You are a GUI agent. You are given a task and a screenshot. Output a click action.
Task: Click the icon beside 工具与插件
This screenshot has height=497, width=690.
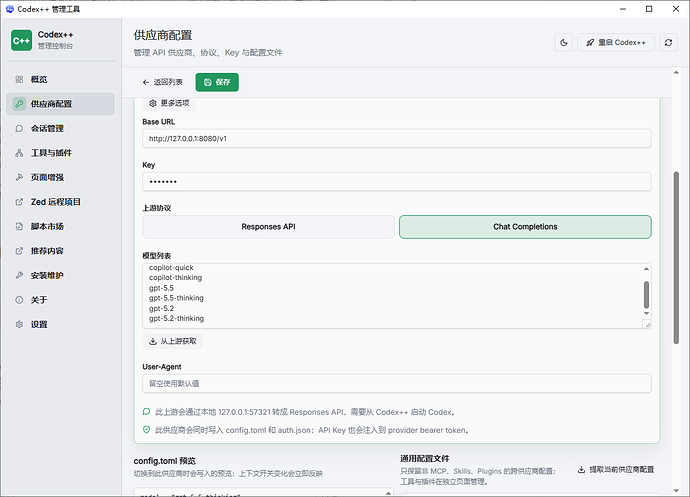19,153
